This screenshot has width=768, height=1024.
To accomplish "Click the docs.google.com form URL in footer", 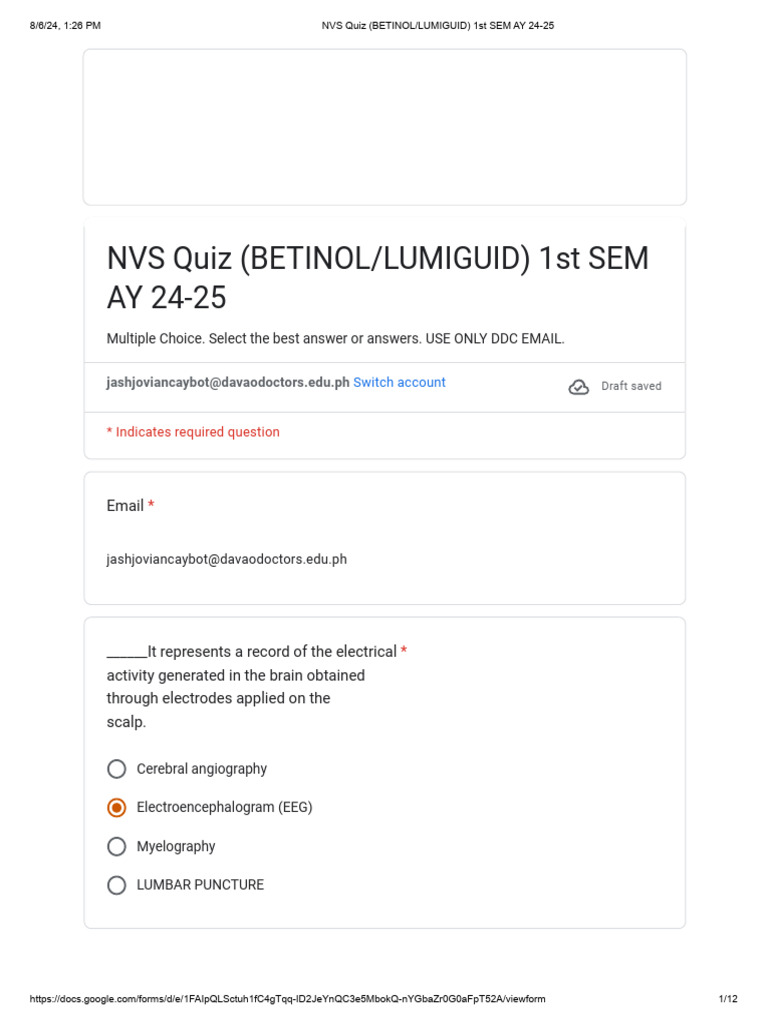I will 287,999.
